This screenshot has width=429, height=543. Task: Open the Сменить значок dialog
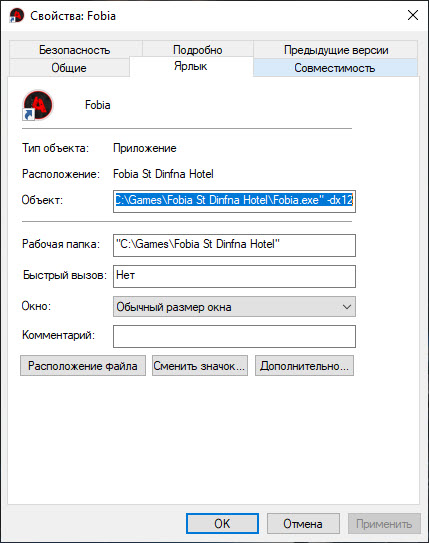point(200,366)
